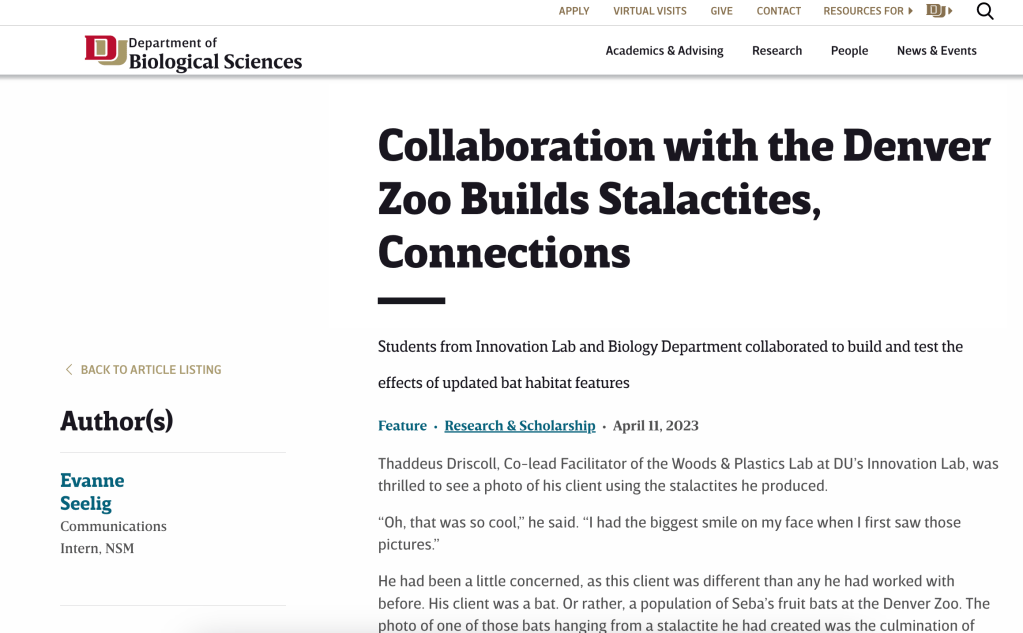
Task: Open the Research & Scholarship category link
Action: tap(519, 425)
